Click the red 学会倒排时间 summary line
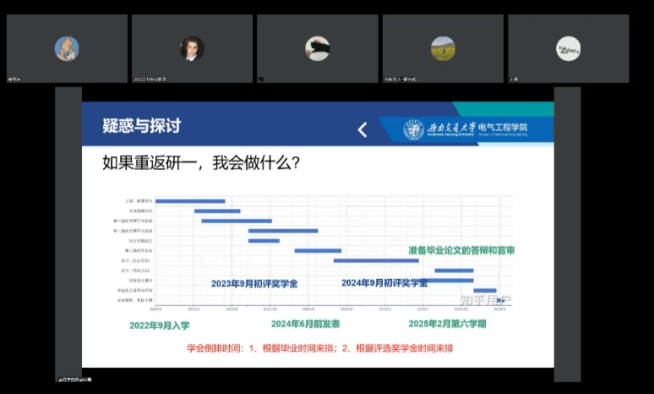The image size is (654, 394). [320, 348]
